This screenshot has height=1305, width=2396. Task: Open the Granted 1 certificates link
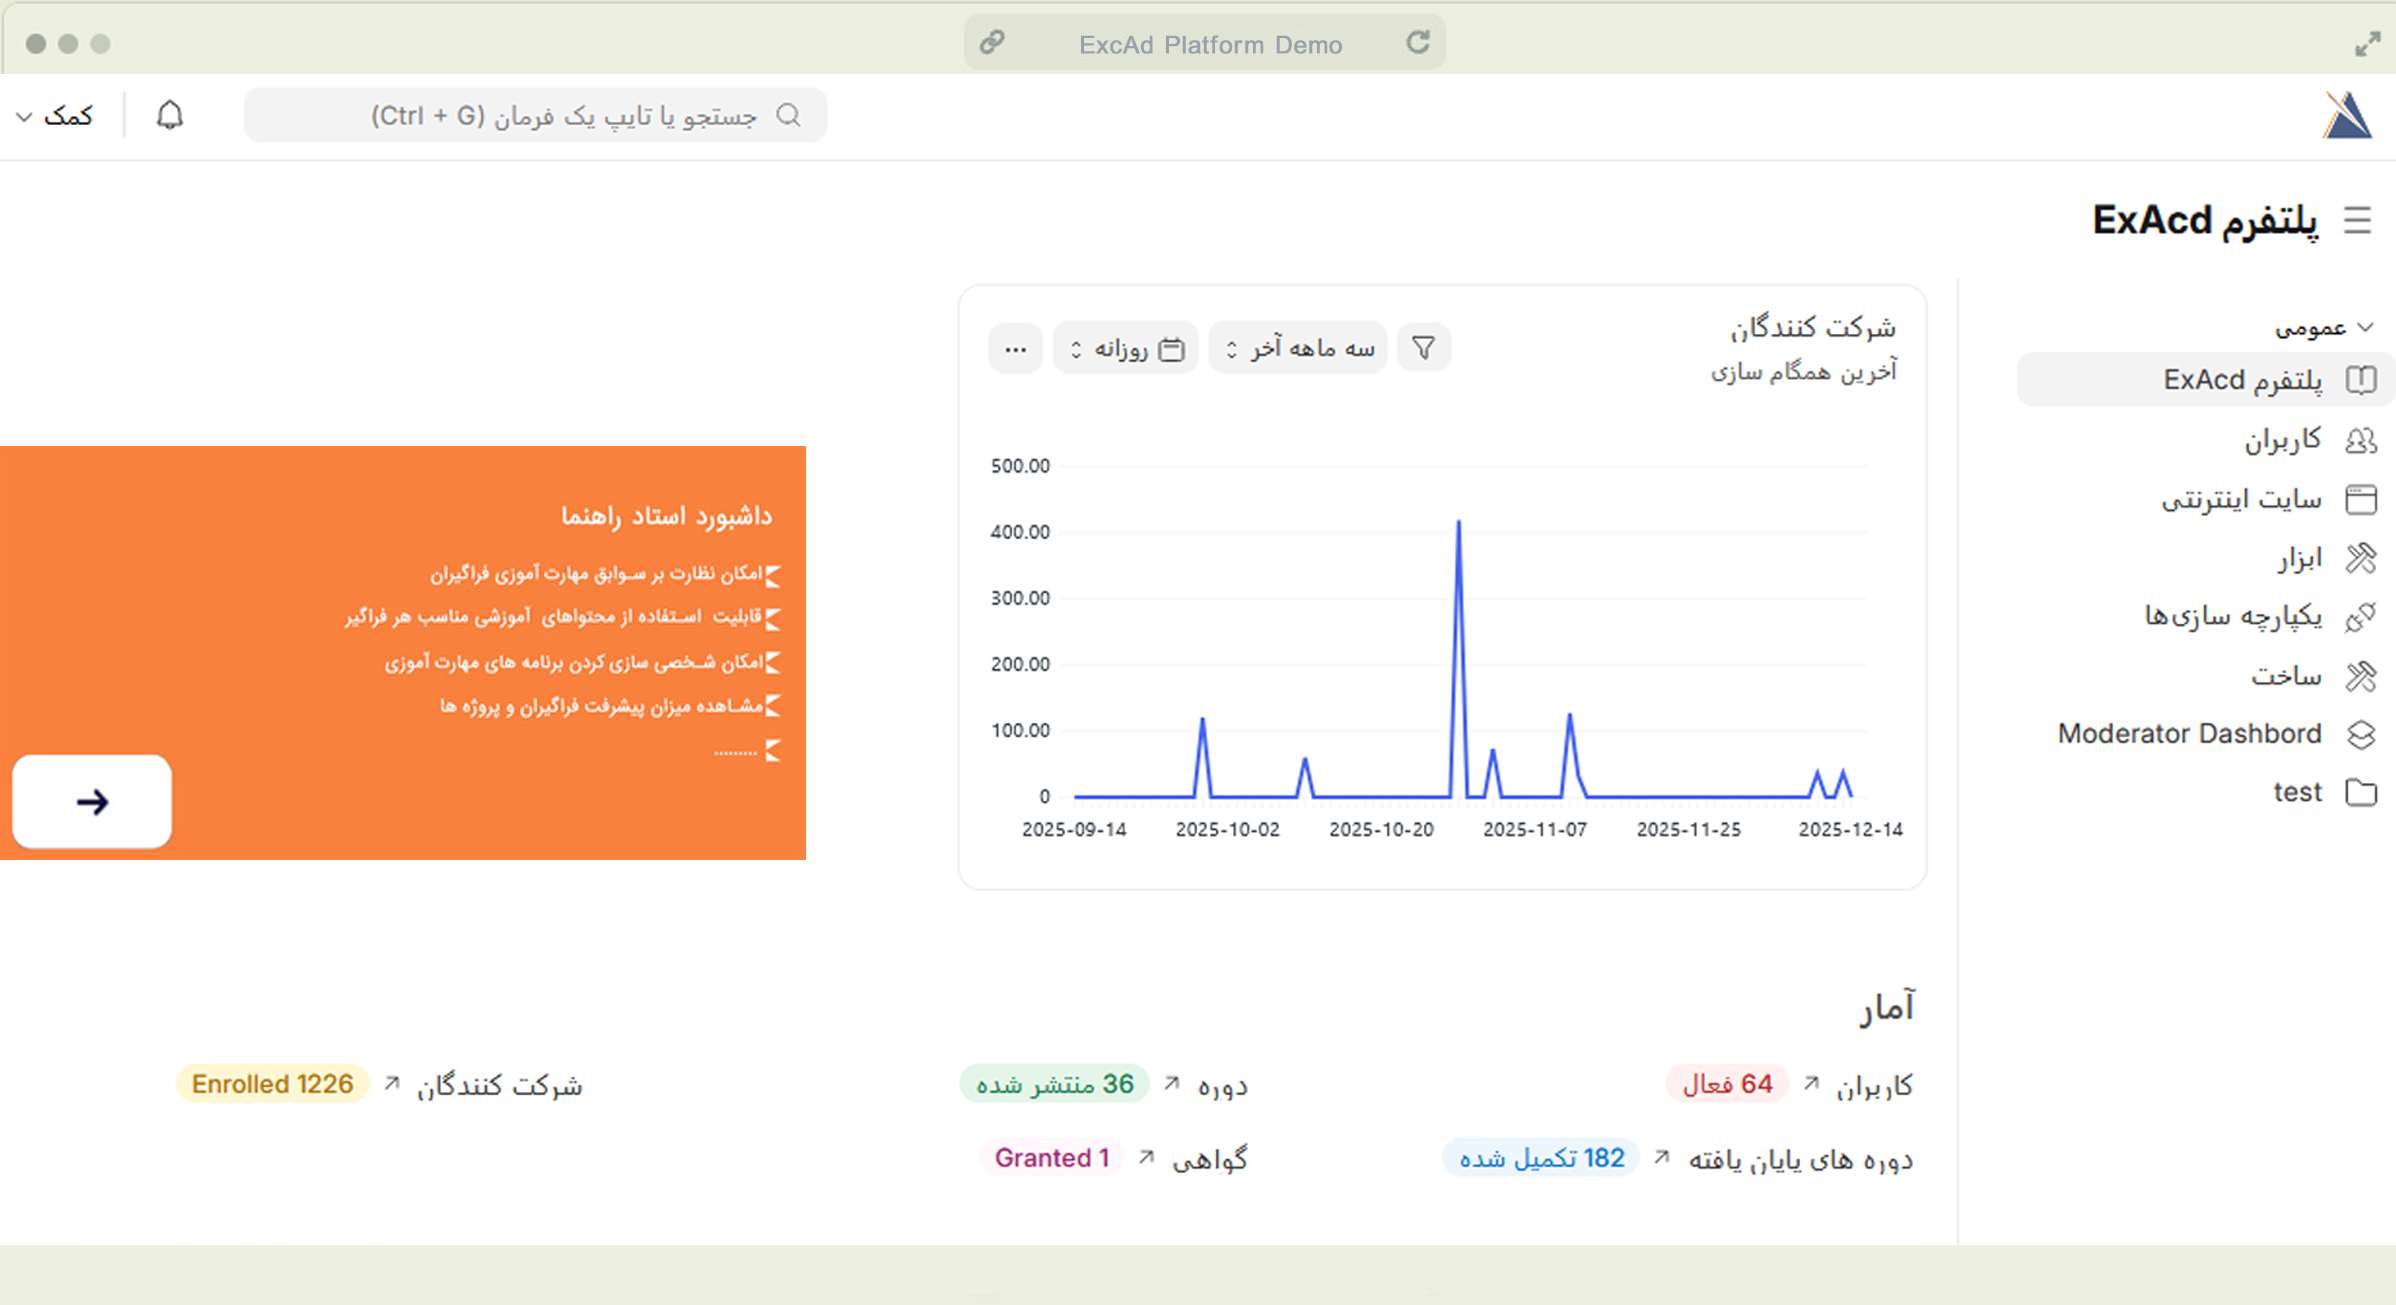(x=1051, y=1157)
